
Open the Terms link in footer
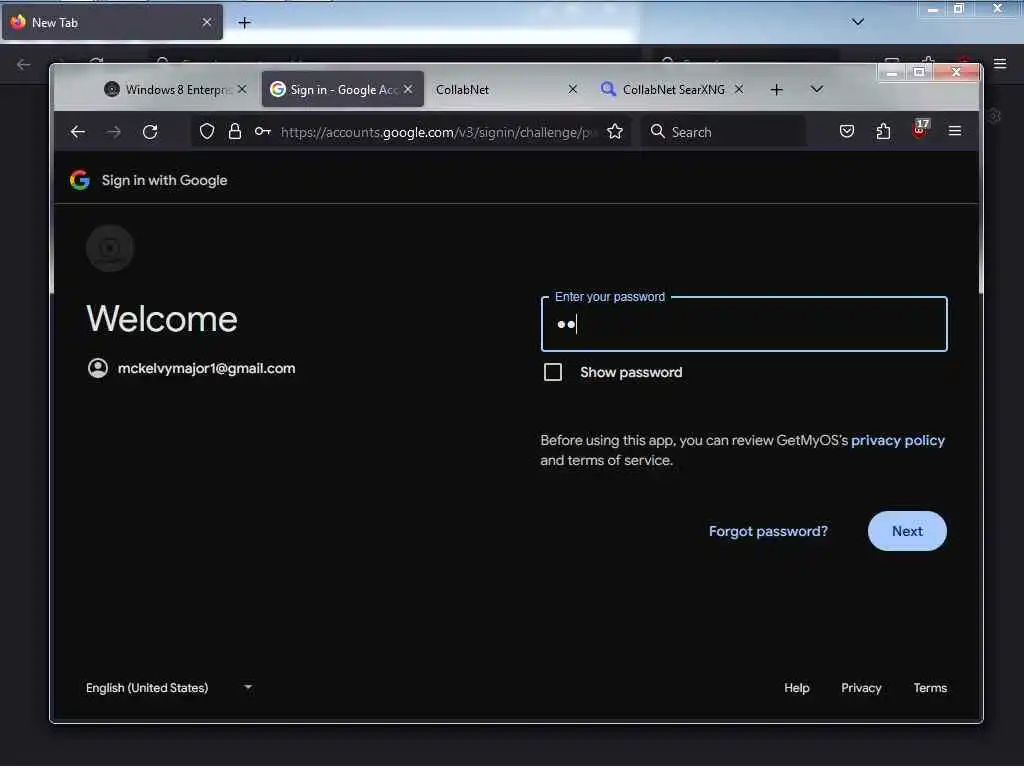coord(930,688)
